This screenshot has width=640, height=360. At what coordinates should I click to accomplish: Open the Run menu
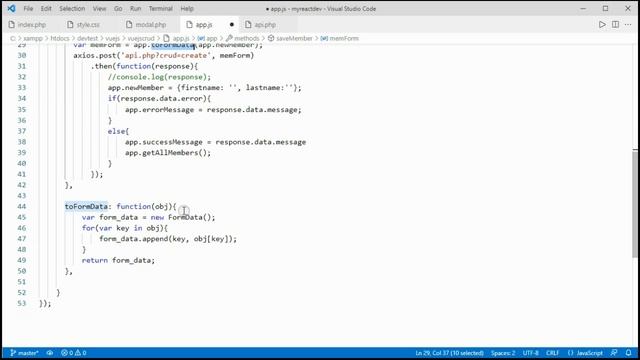click(135, 9)
